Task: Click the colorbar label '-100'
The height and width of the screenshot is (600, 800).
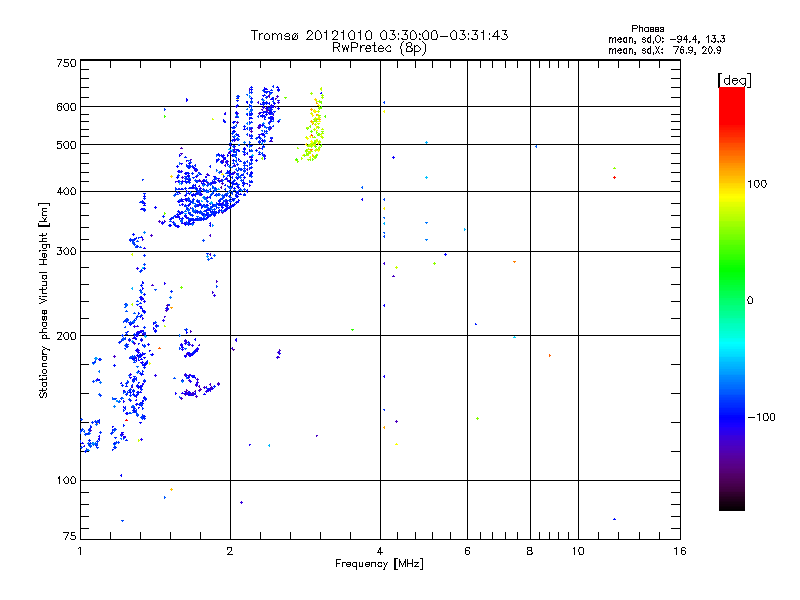Action: pos(761,417)
